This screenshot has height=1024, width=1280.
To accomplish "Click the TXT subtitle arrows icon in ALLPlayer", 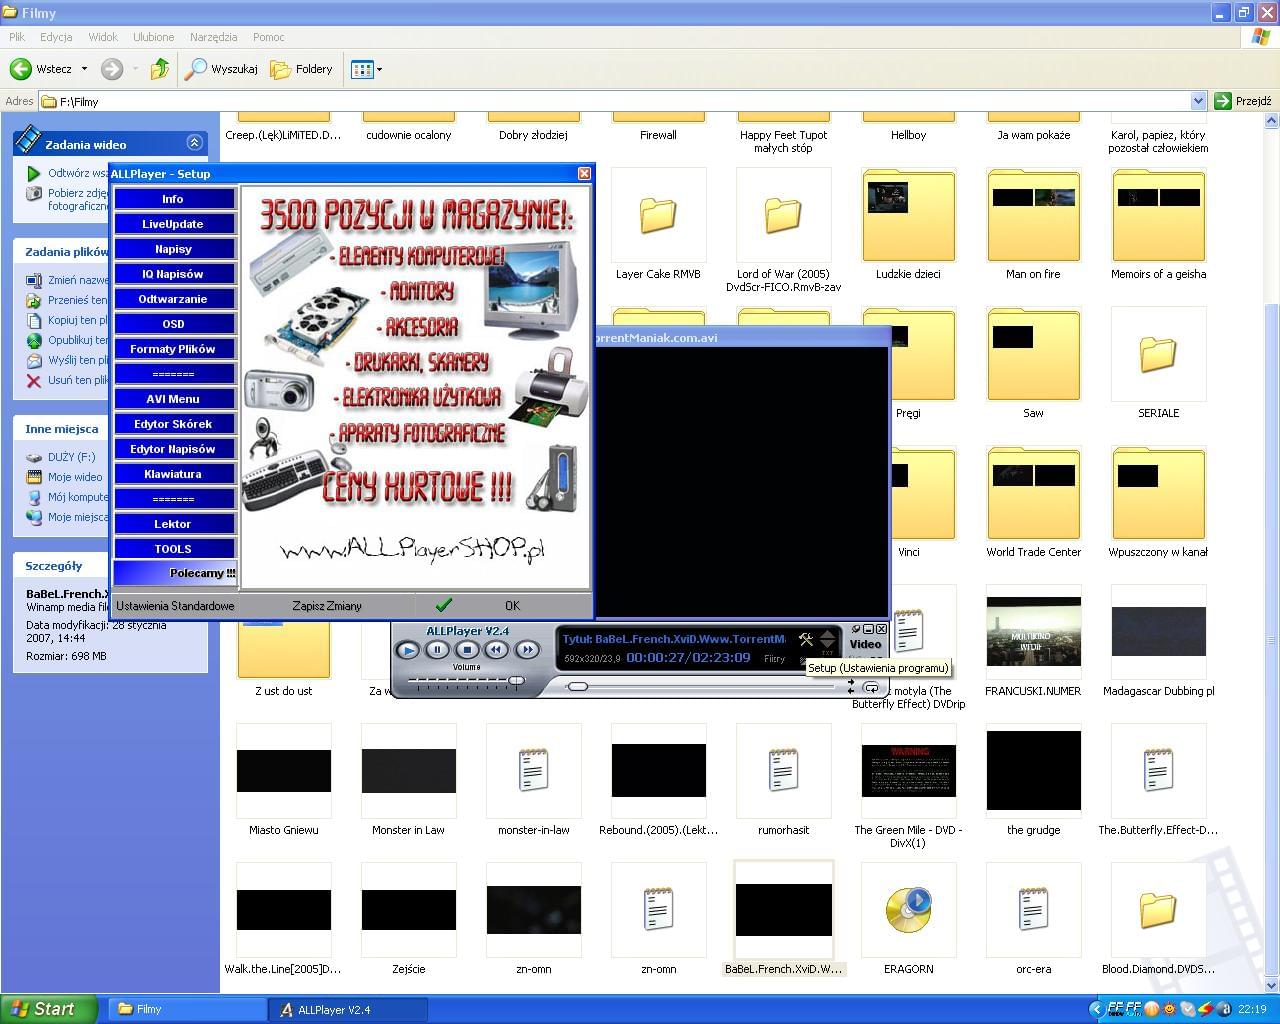I will (828, 642).
